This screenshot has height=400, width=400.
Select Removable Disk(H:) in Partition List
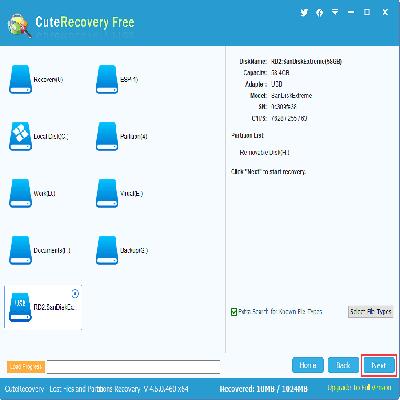coord(264,153)
